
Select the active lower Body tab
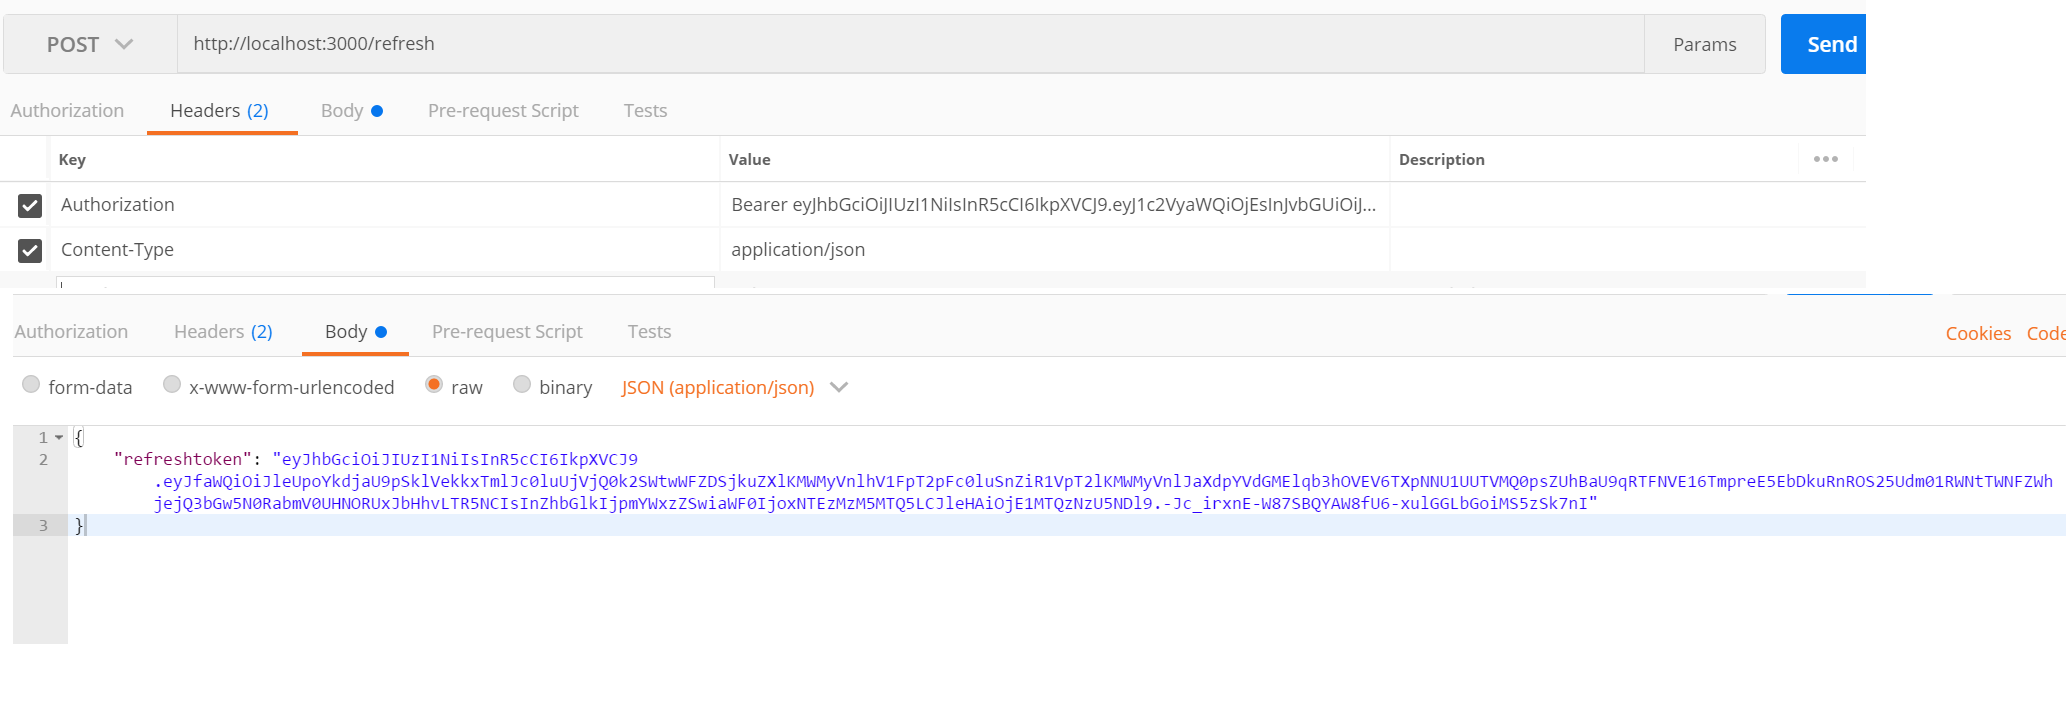[355, 332]
